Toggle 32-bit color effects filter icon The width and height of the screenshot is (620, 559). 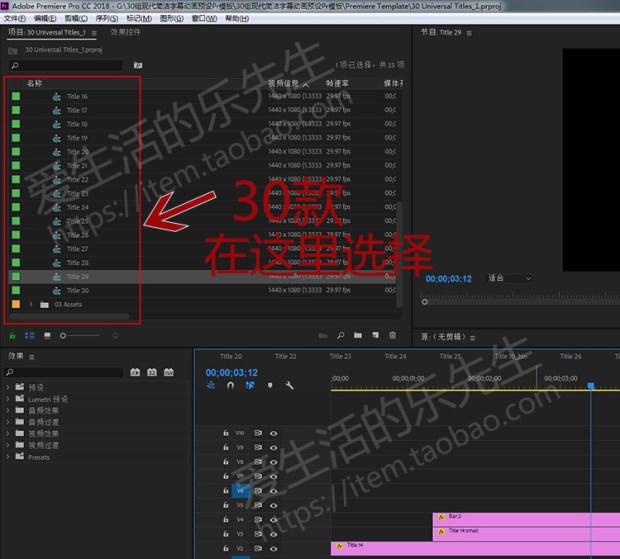[152, 372]
